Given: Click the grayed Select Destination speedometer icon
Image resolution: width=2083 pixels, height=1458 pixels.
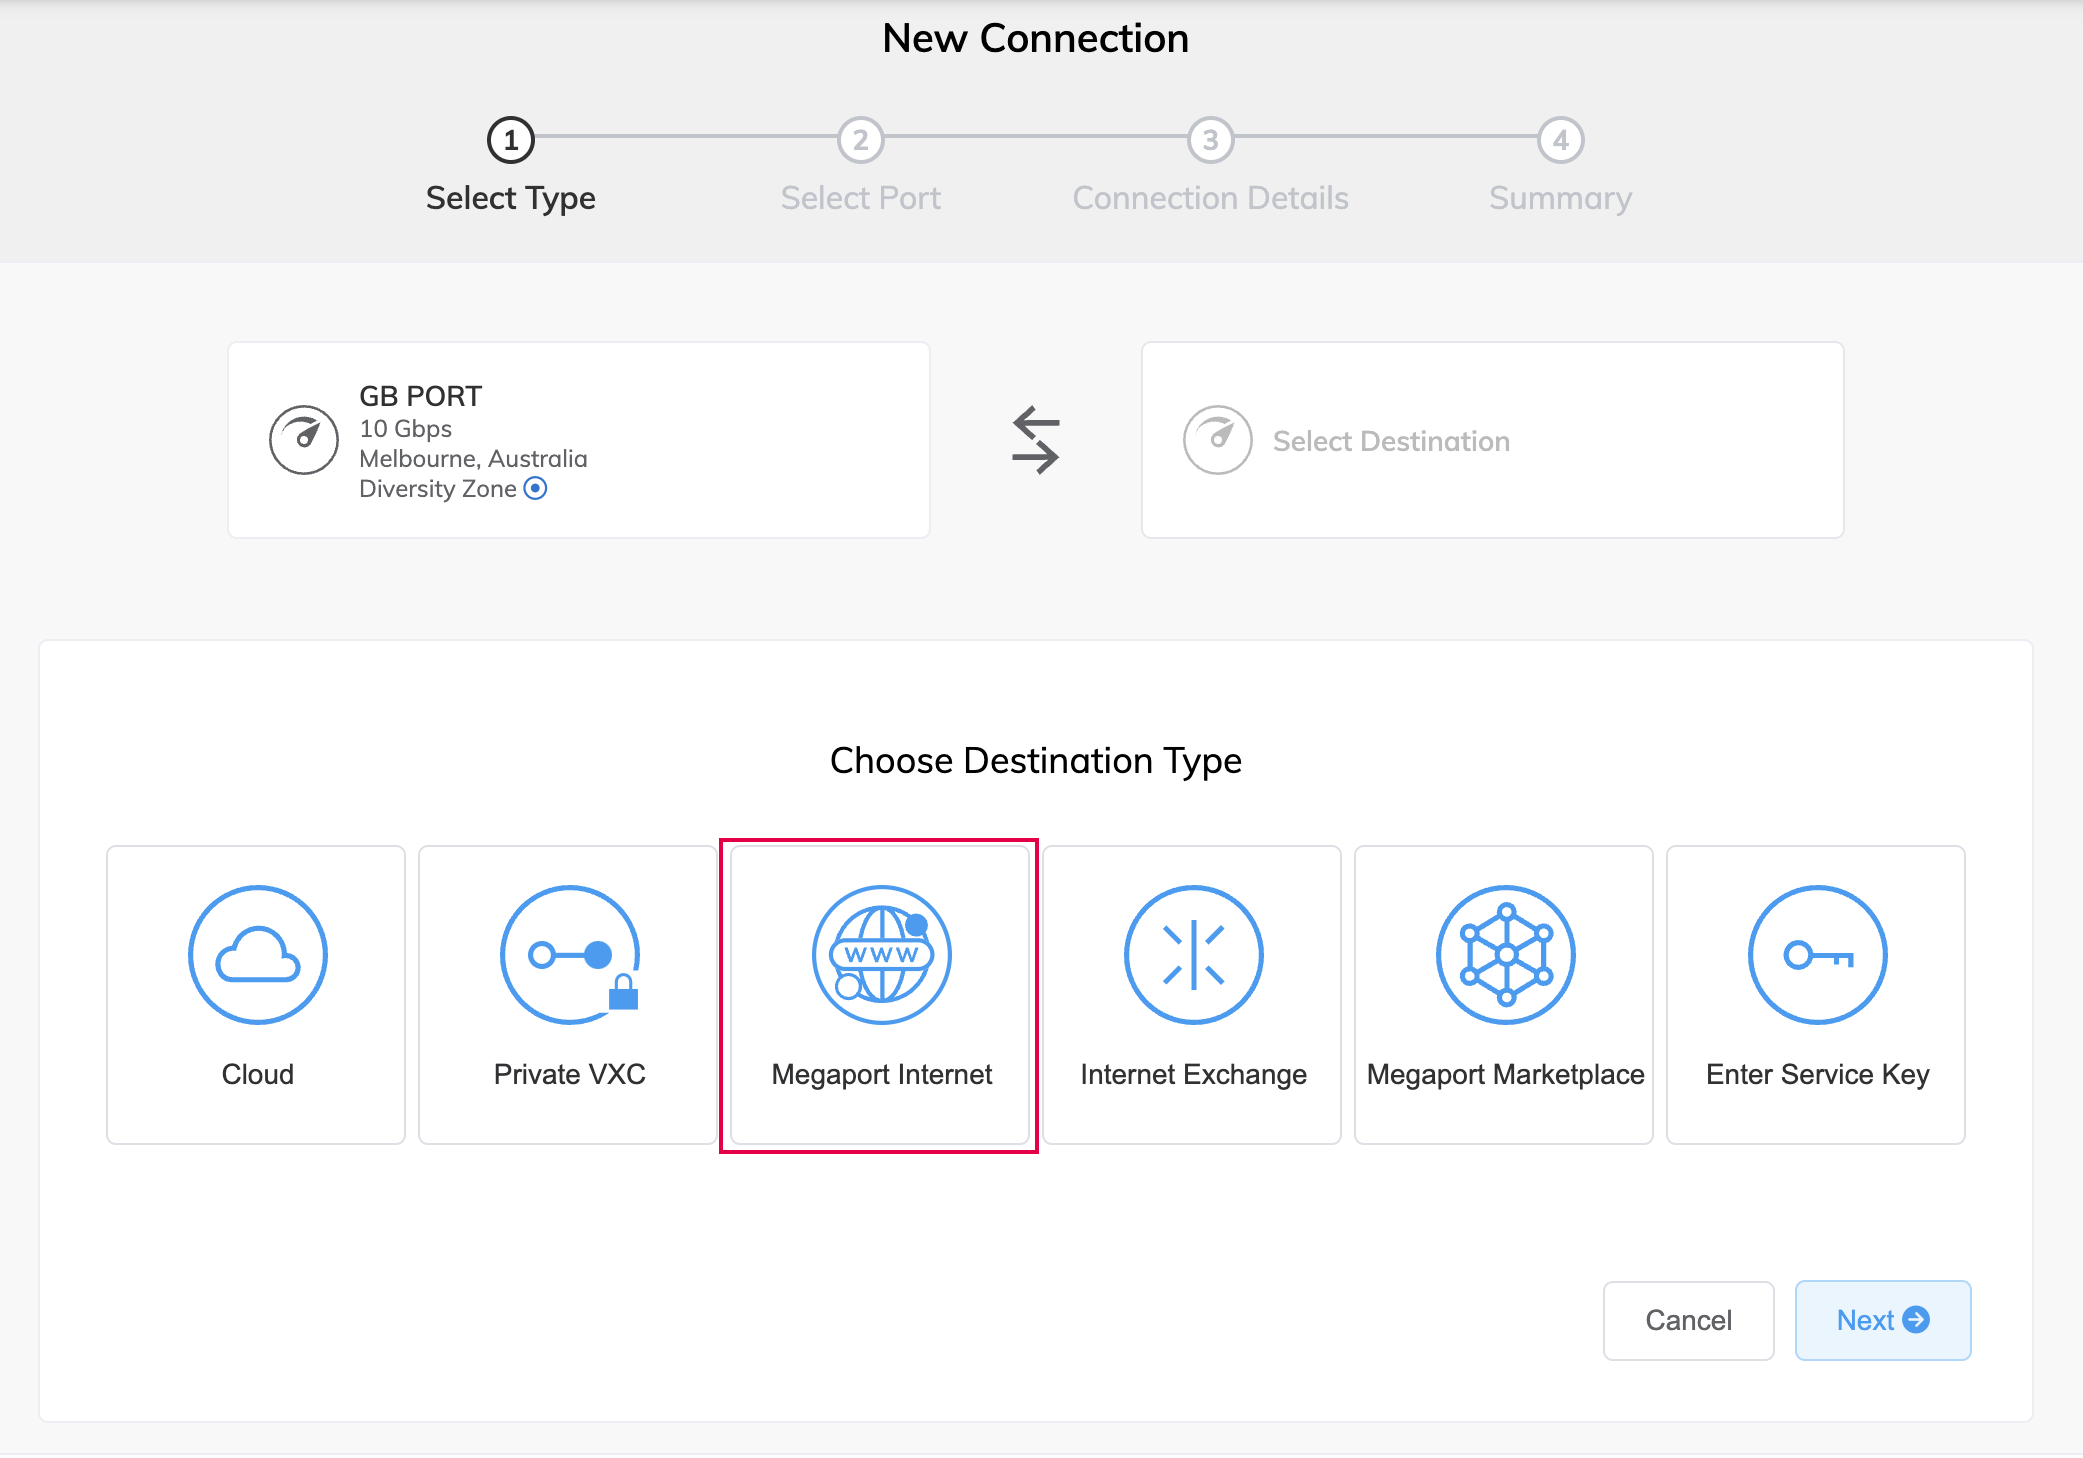Looking at the screenshot, I should pos(1216,439).
